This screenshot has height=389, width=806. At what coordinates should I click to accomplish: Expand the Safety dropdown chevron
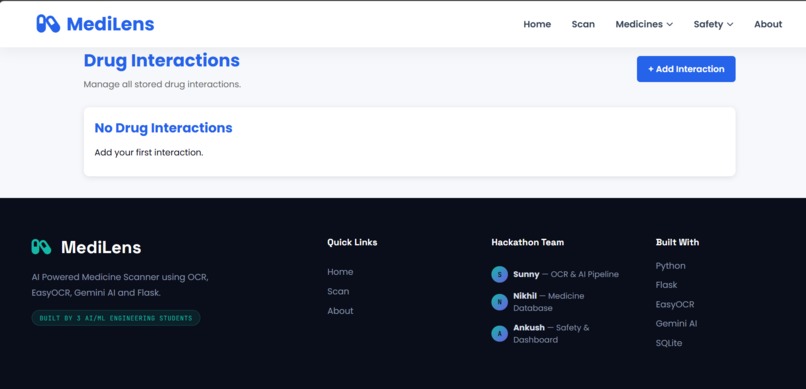(x=730, y=24)
